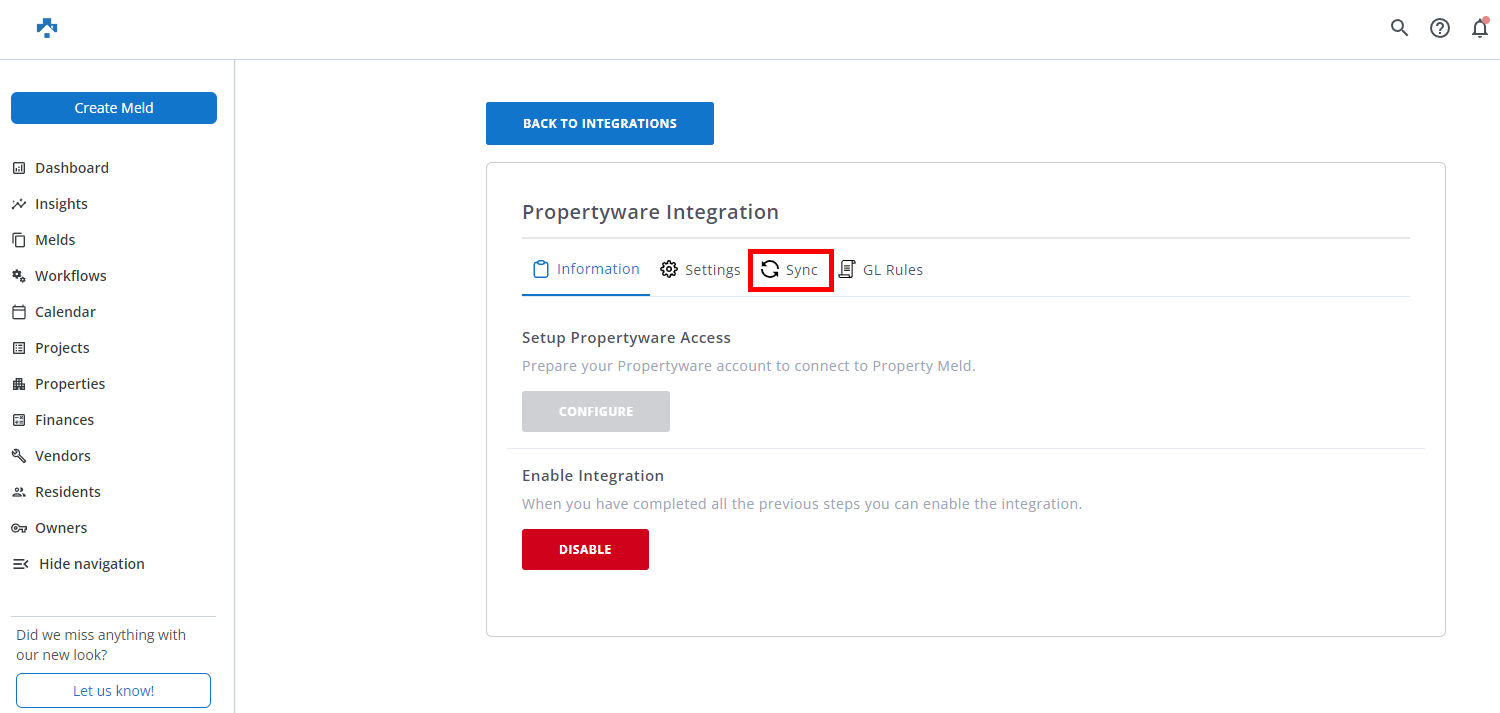Viewport: 1500px width, 713px height.
Task: Go to Melds in sidebar
Action: [55, 240]
